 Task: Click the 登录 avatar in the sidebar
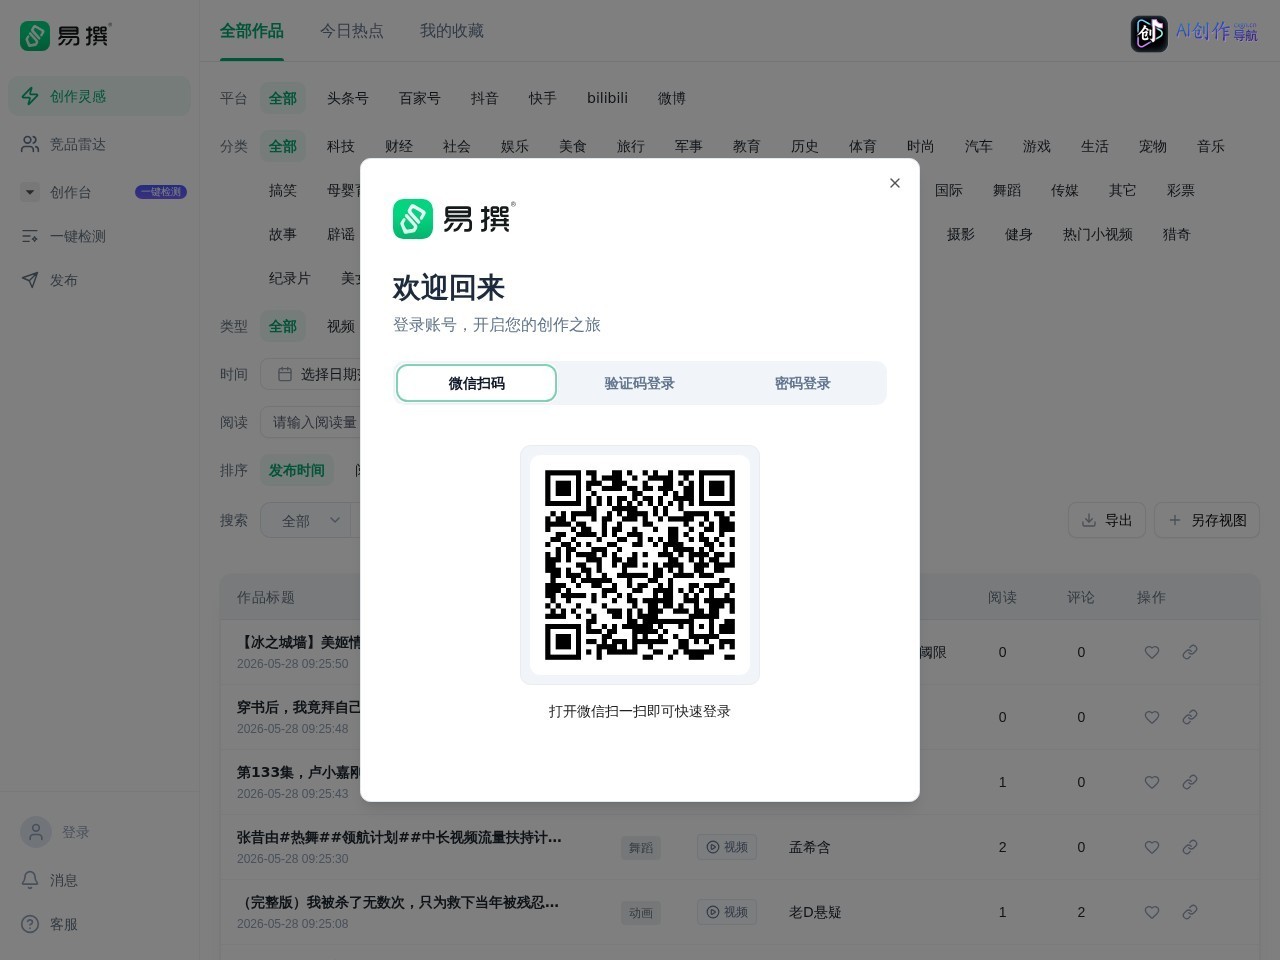click(36, 832)
